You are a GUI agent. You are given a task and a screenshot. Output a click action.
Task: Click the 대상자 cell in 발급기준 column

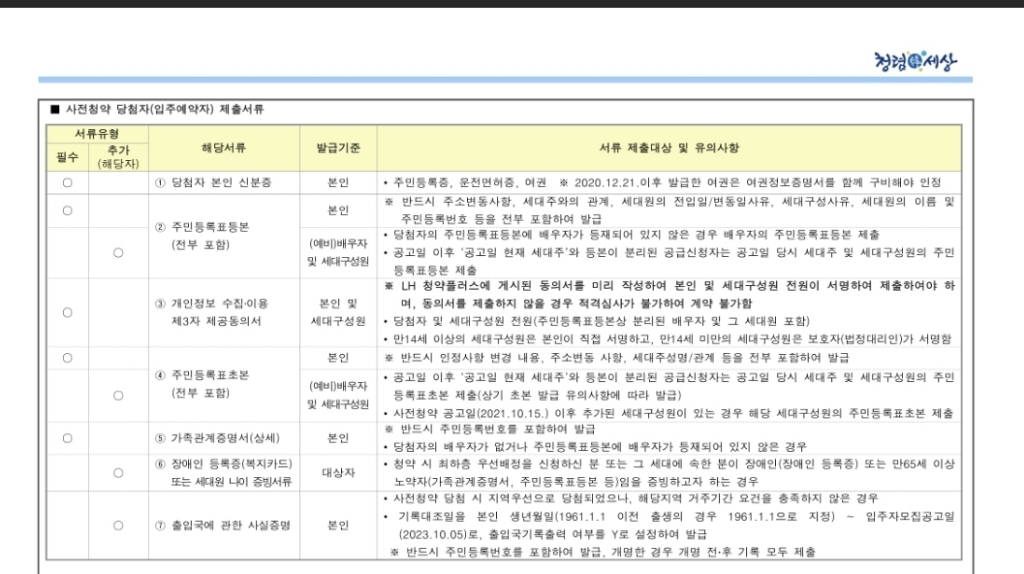click(x=338, y=473)
